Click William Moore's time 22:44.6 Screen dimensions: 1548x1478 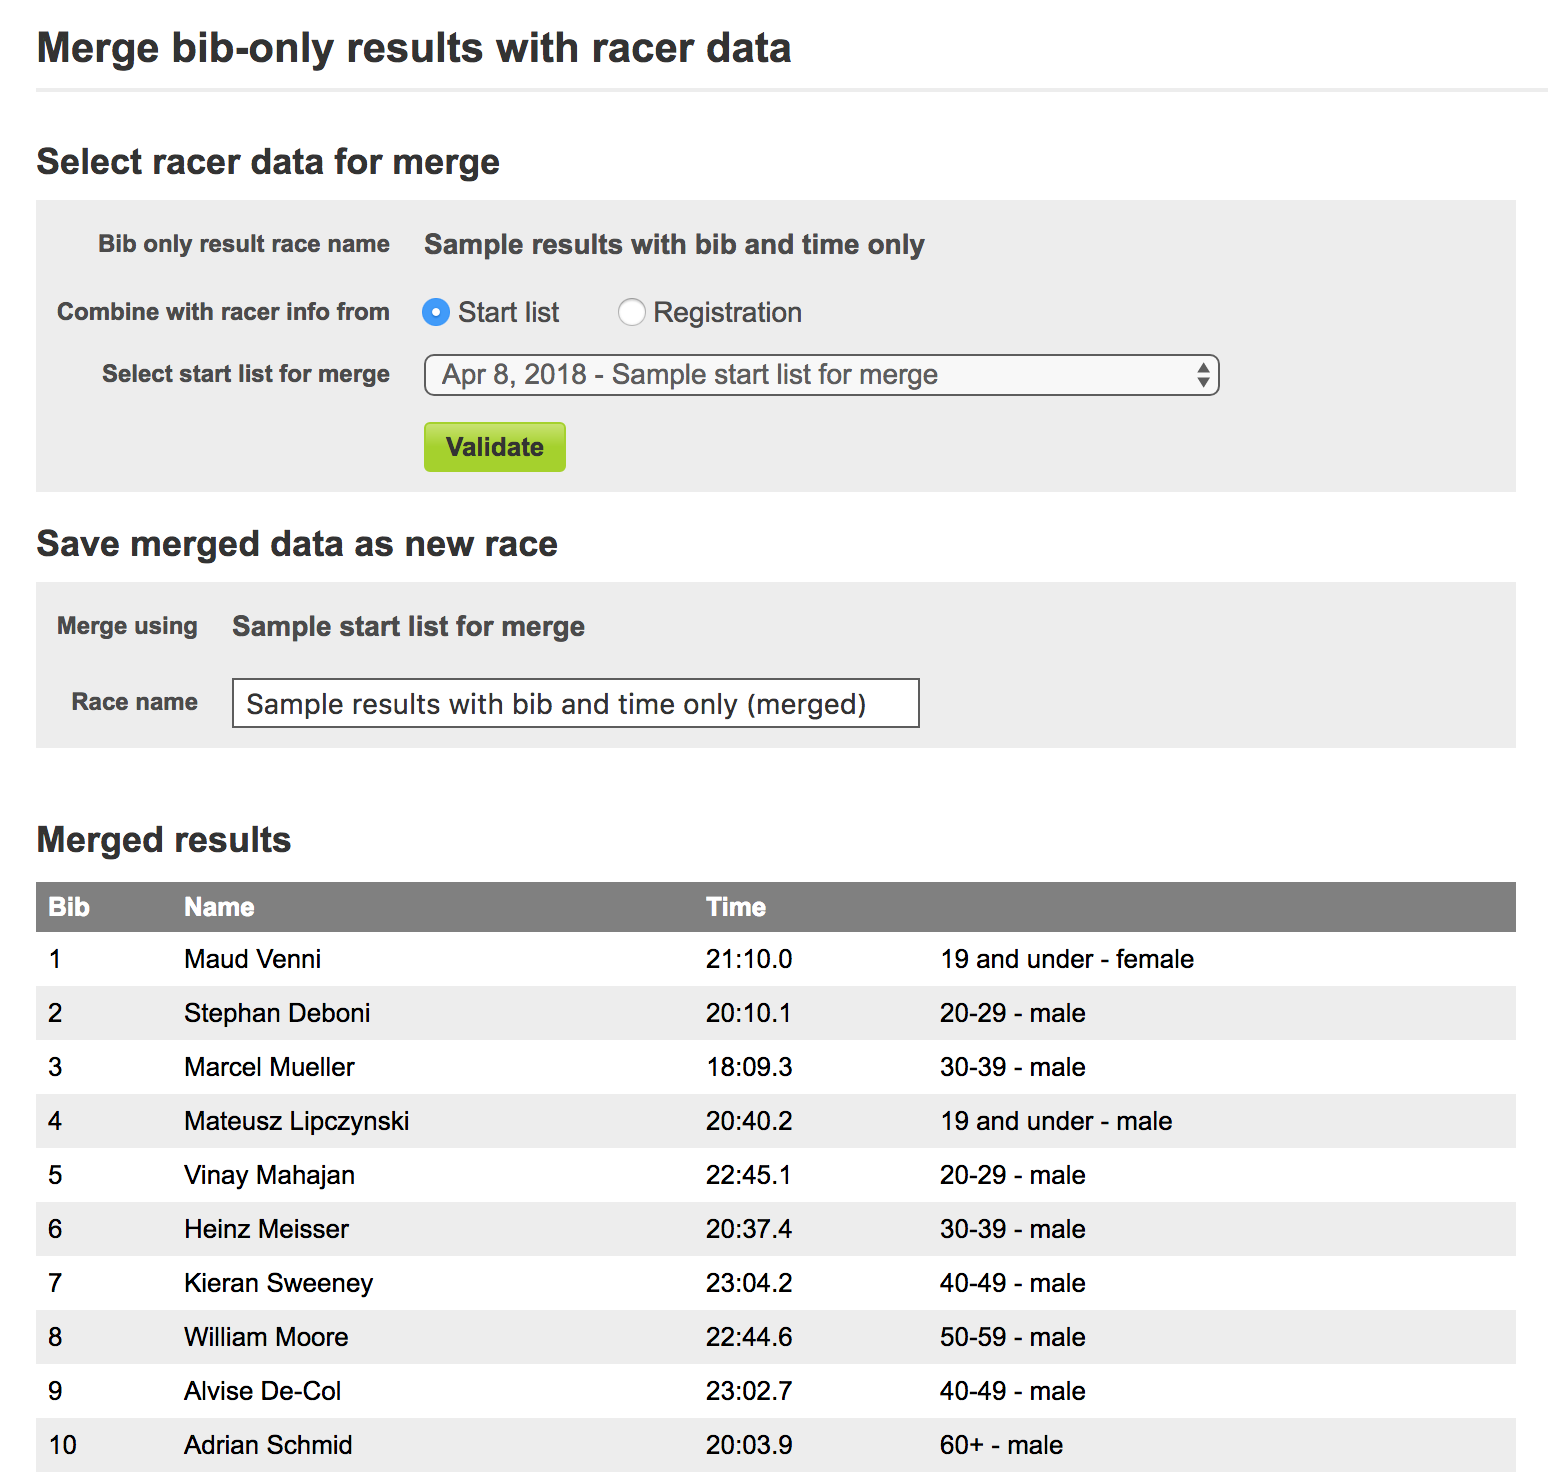click(x=749, y=1337)
